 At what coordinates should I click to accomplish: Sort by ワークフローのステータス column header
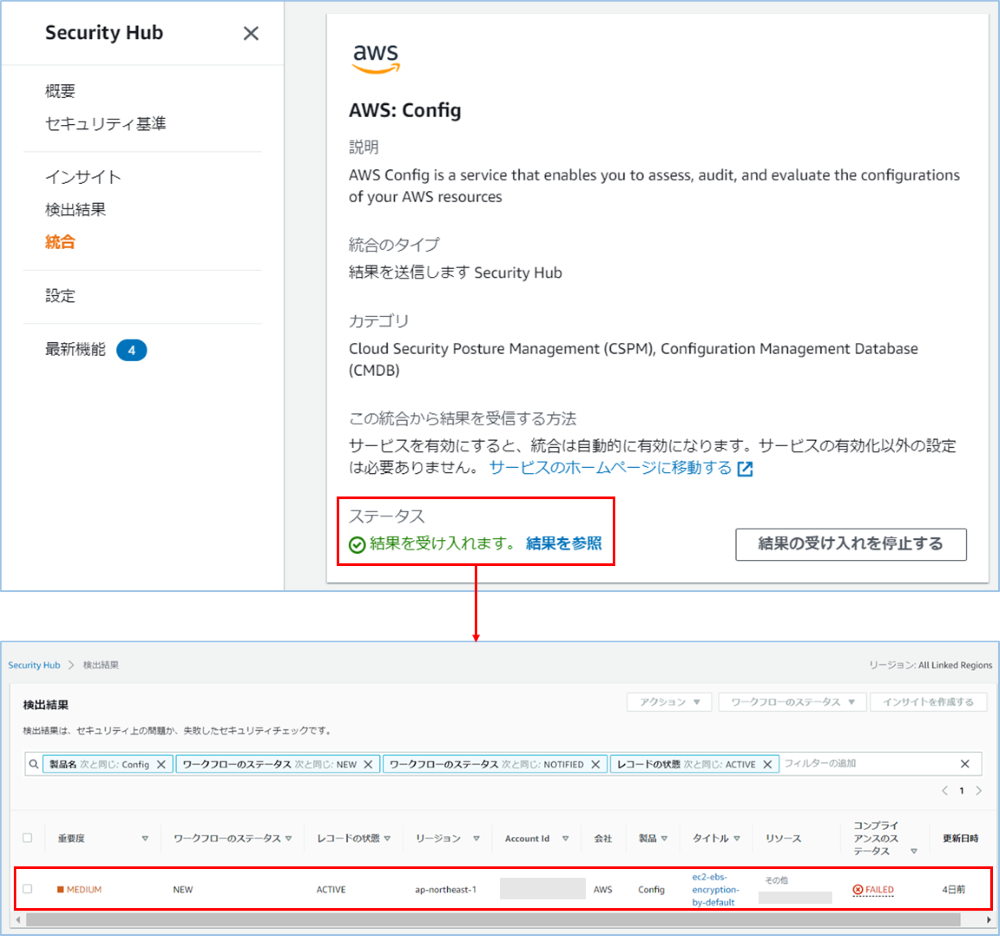click(232, 838)
